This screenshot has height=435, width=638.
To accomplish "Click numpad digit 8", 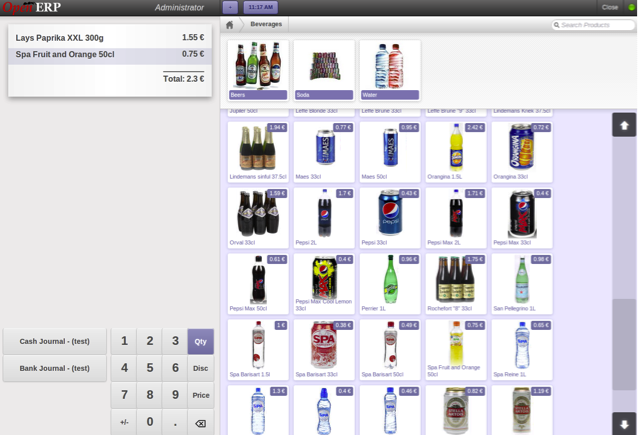I will pyautogui.click(x=150, y=395).
